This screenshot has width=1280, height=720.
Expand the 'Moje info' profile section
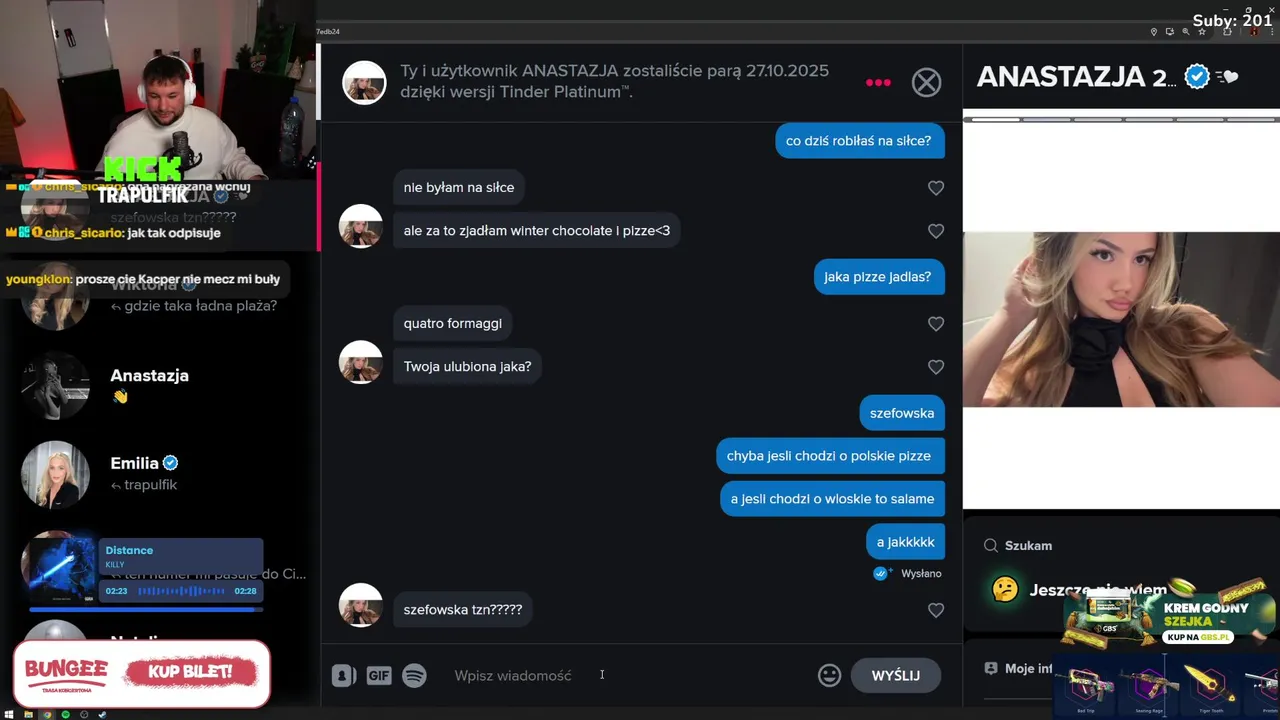(x=1018, y=668)
